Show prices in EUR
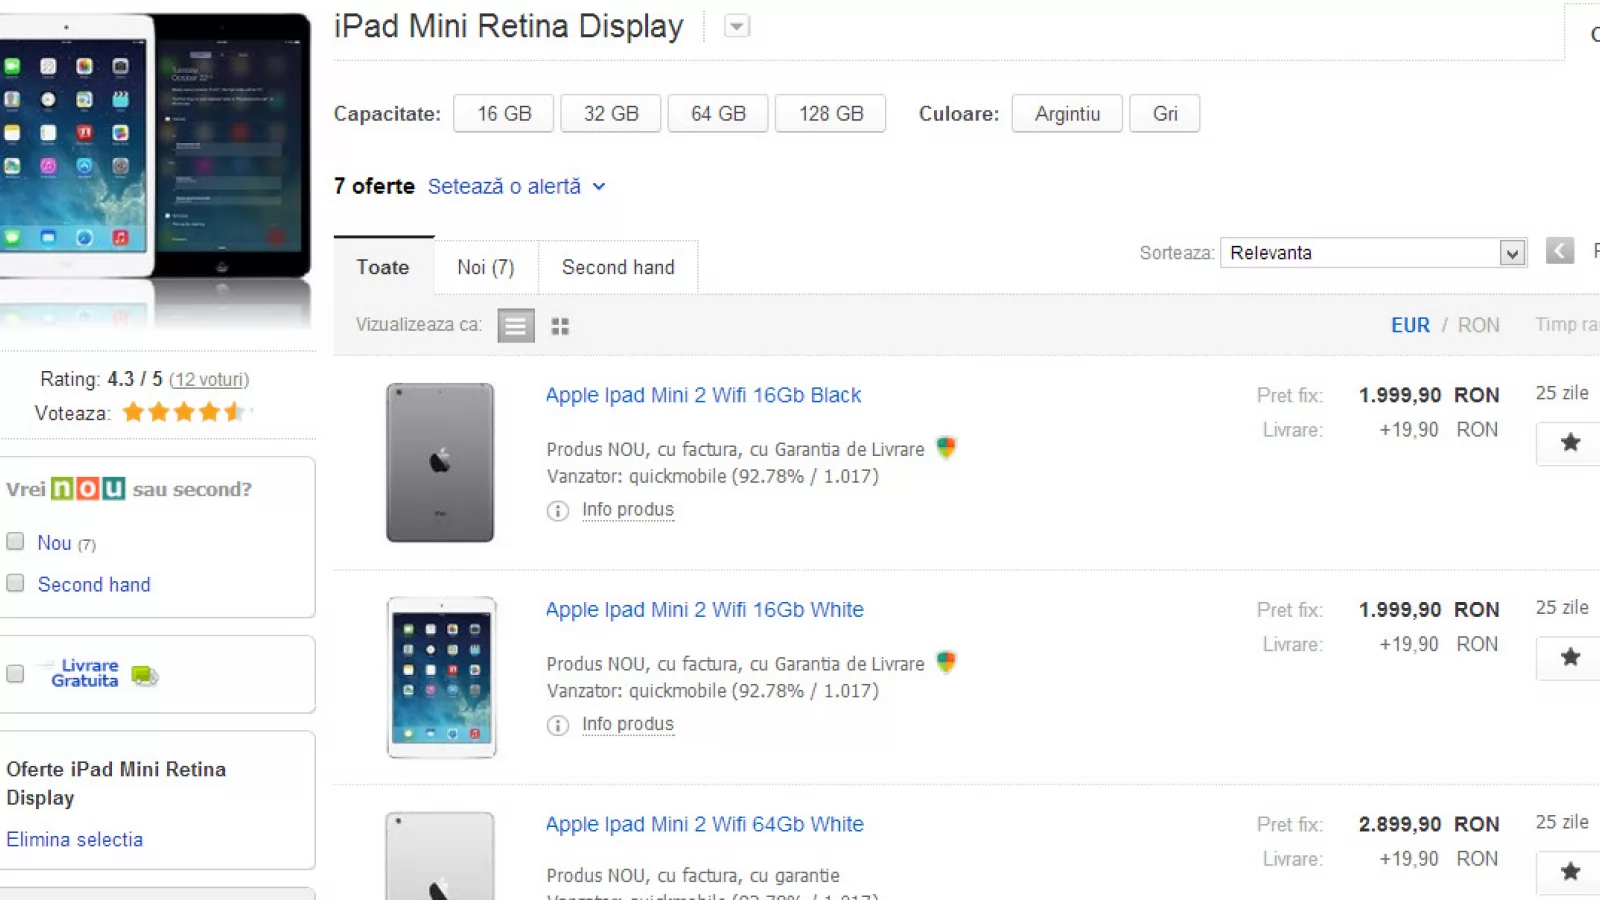Screen dimensions: 1600x900 pos(1410,325)
